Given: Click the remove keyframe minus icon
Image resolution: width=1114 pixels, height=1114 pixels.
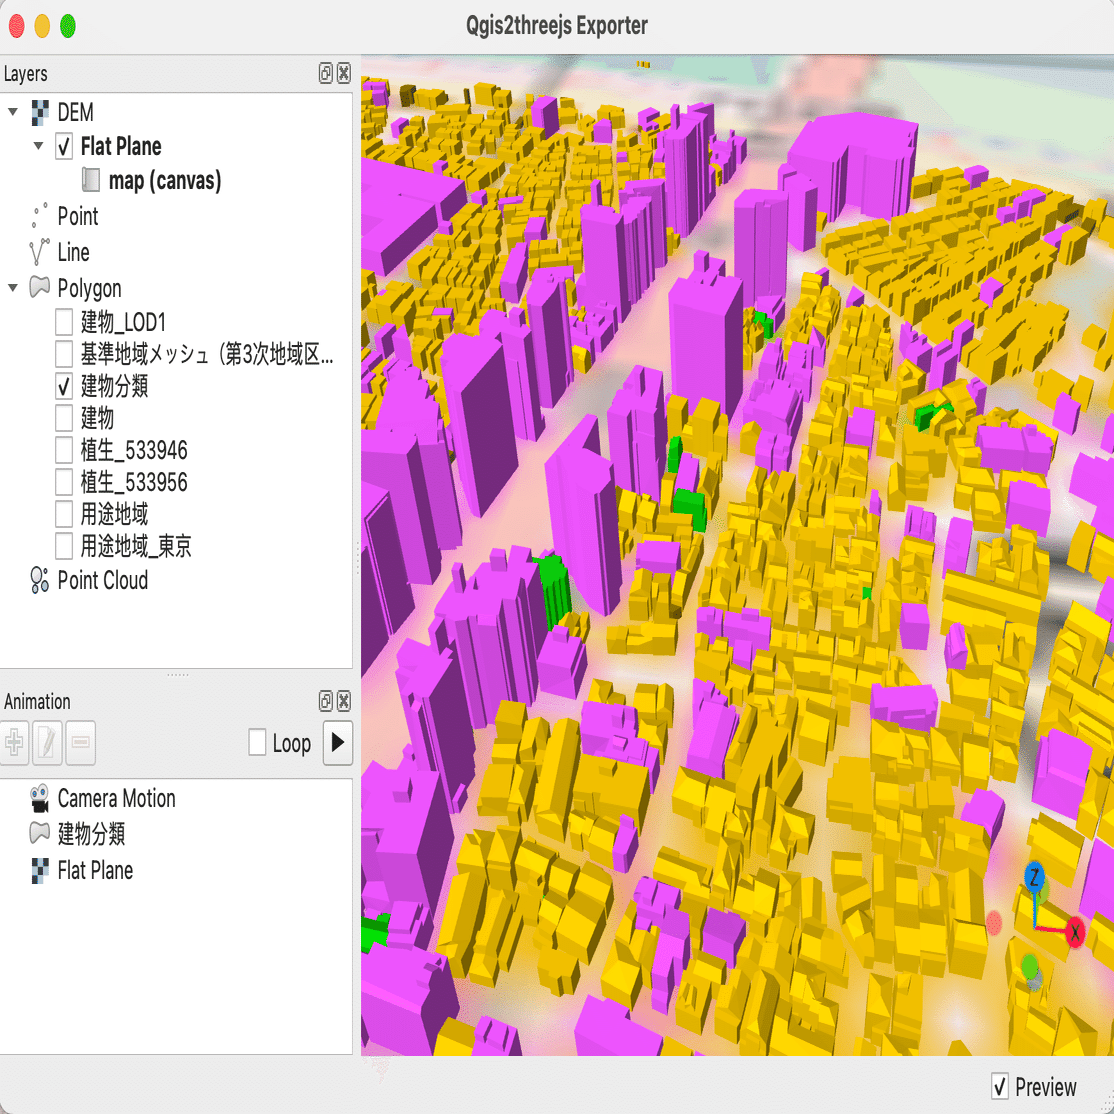Looking at the screenshot, I should [80, 743].
